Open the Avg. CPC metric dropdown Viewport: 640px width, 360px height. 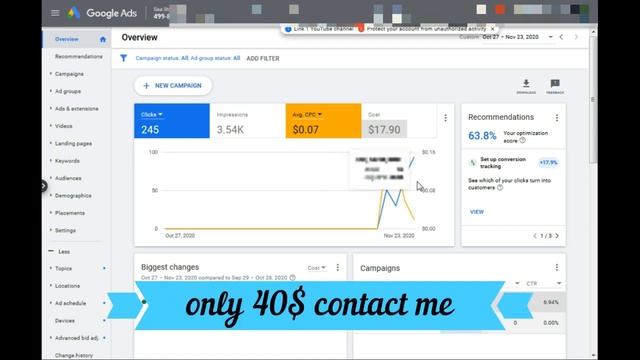click(x=307, y=115)
